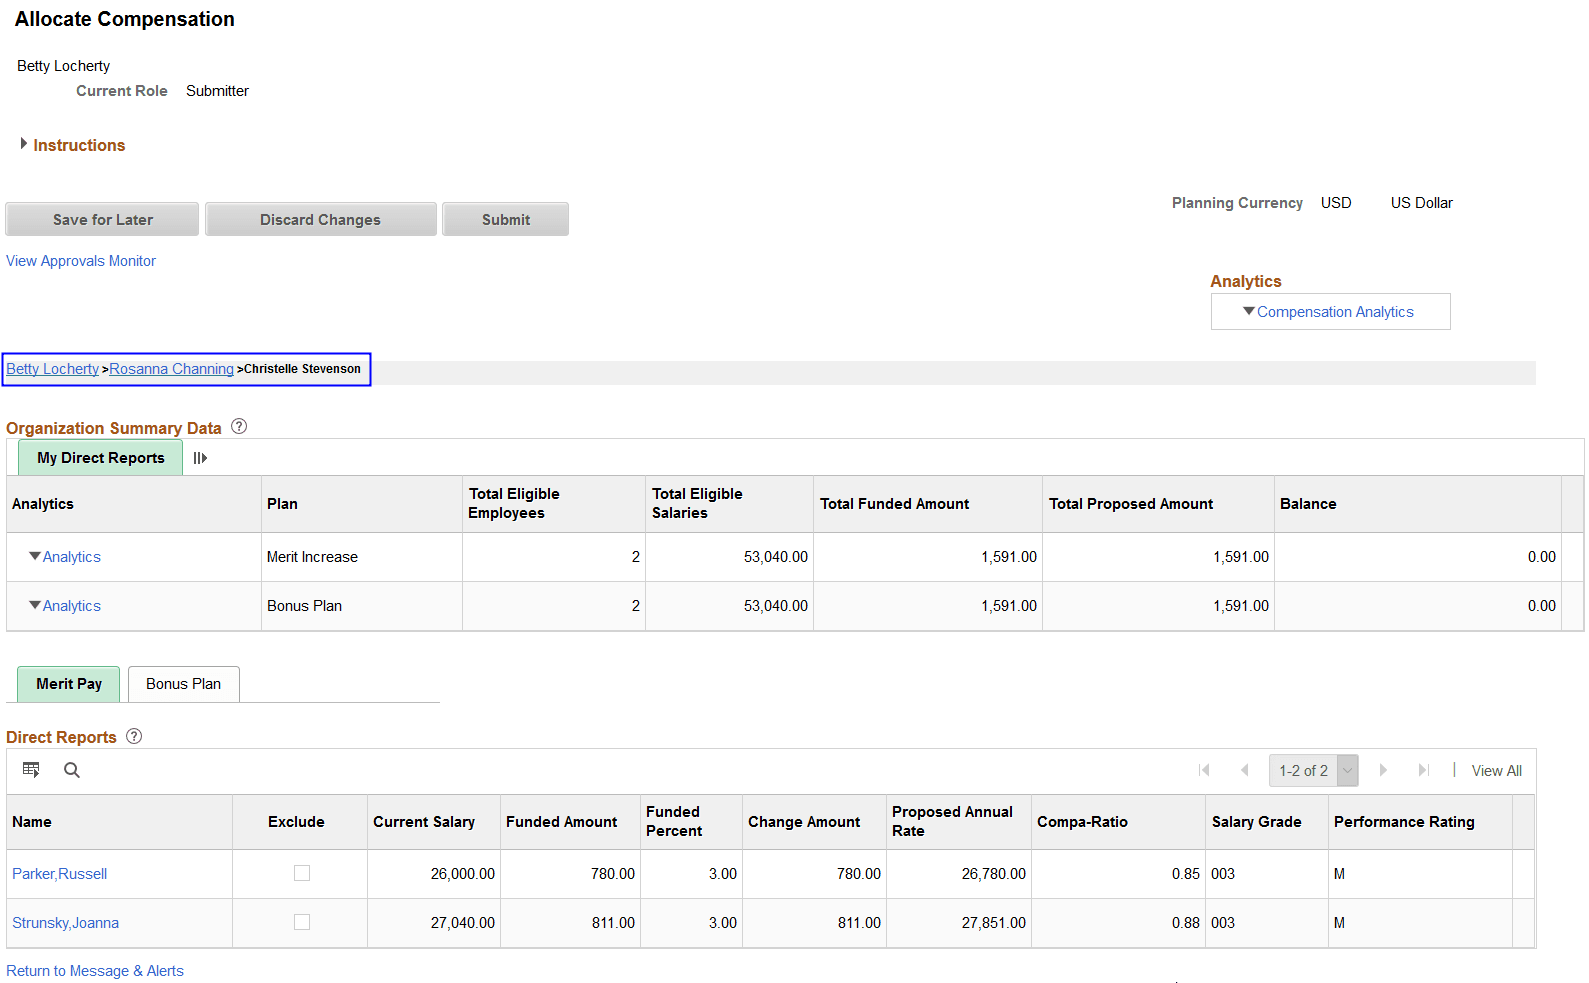Open grid personalize icon in Direct Reports
The image size is (1589, 983).
tap(31, 770)
